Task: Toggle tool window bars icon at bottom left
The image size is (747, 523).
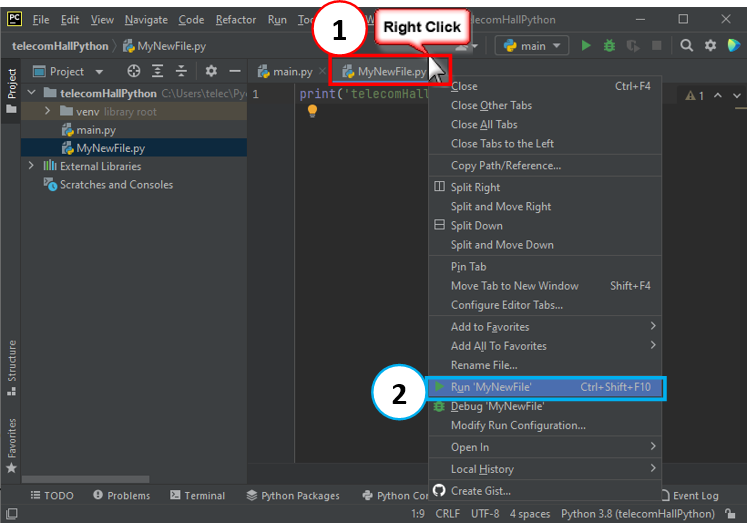Action: [x=11, y=513]
